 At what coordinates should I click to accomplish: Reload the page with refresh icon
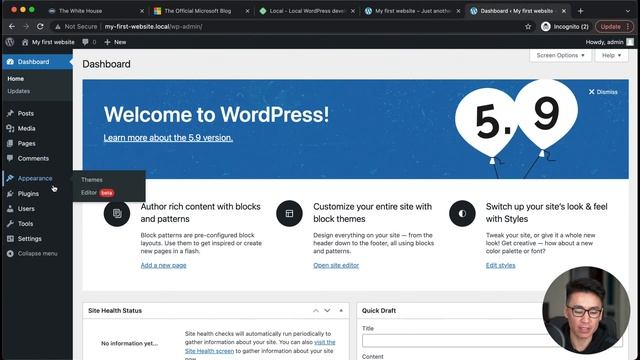point(40,27)
